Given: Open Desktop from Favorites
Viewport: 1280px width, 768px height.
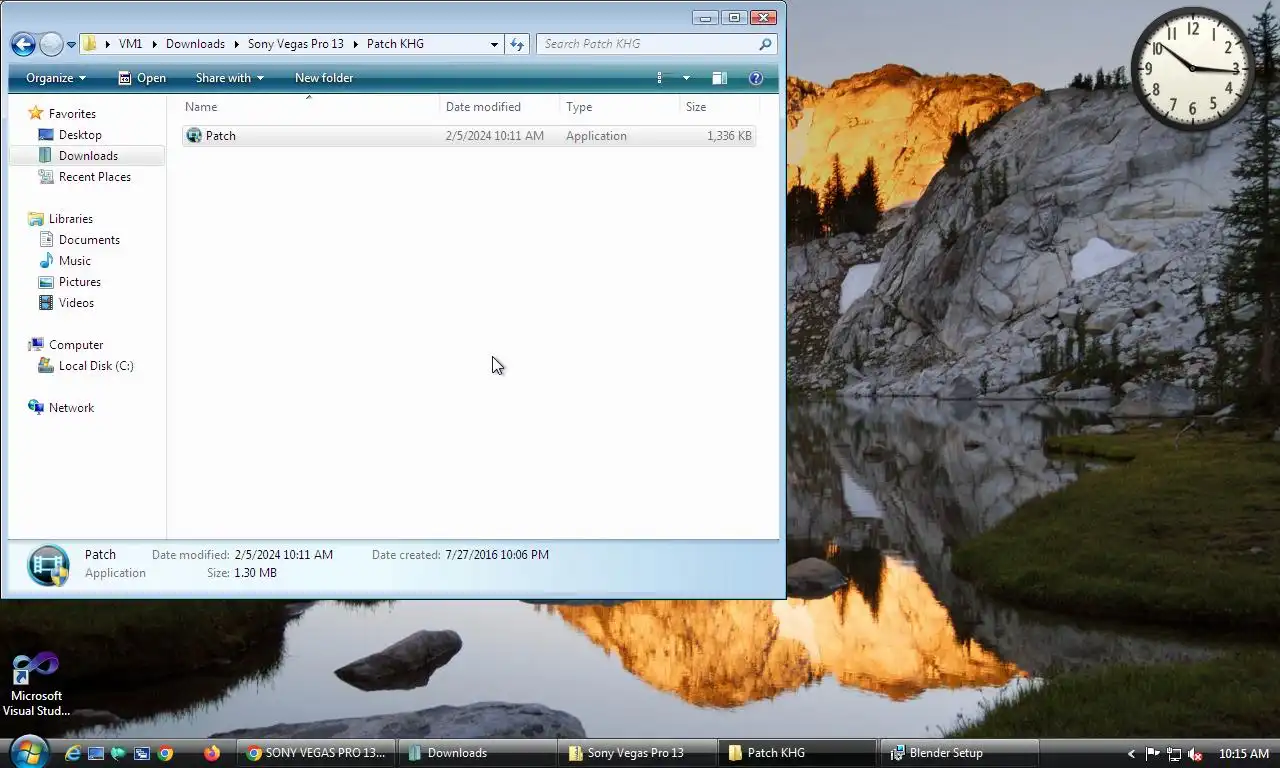Looking at the screenshot, I should point(80,135).
